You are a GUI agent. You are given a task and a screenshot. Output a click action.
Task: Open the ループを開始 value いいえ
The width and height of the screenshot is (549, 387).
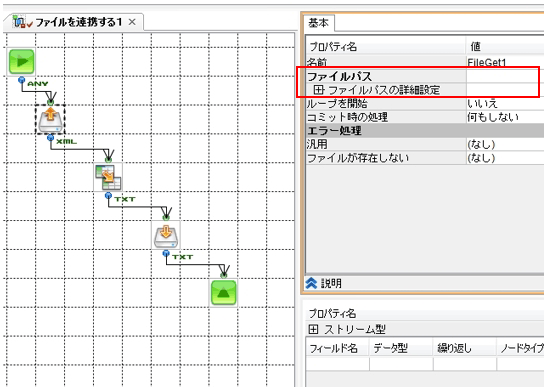coord(482,103)
